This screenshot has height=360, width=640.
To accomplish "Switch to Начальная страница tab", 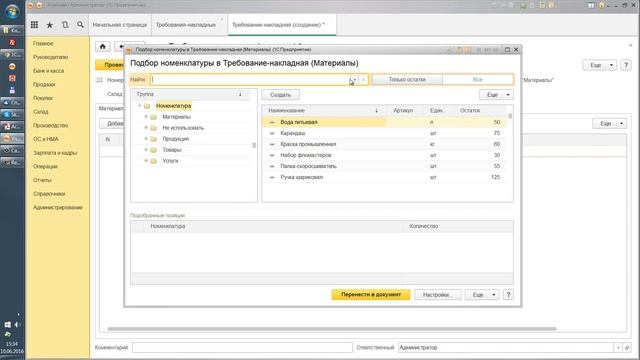I will [x=120, y=25].
